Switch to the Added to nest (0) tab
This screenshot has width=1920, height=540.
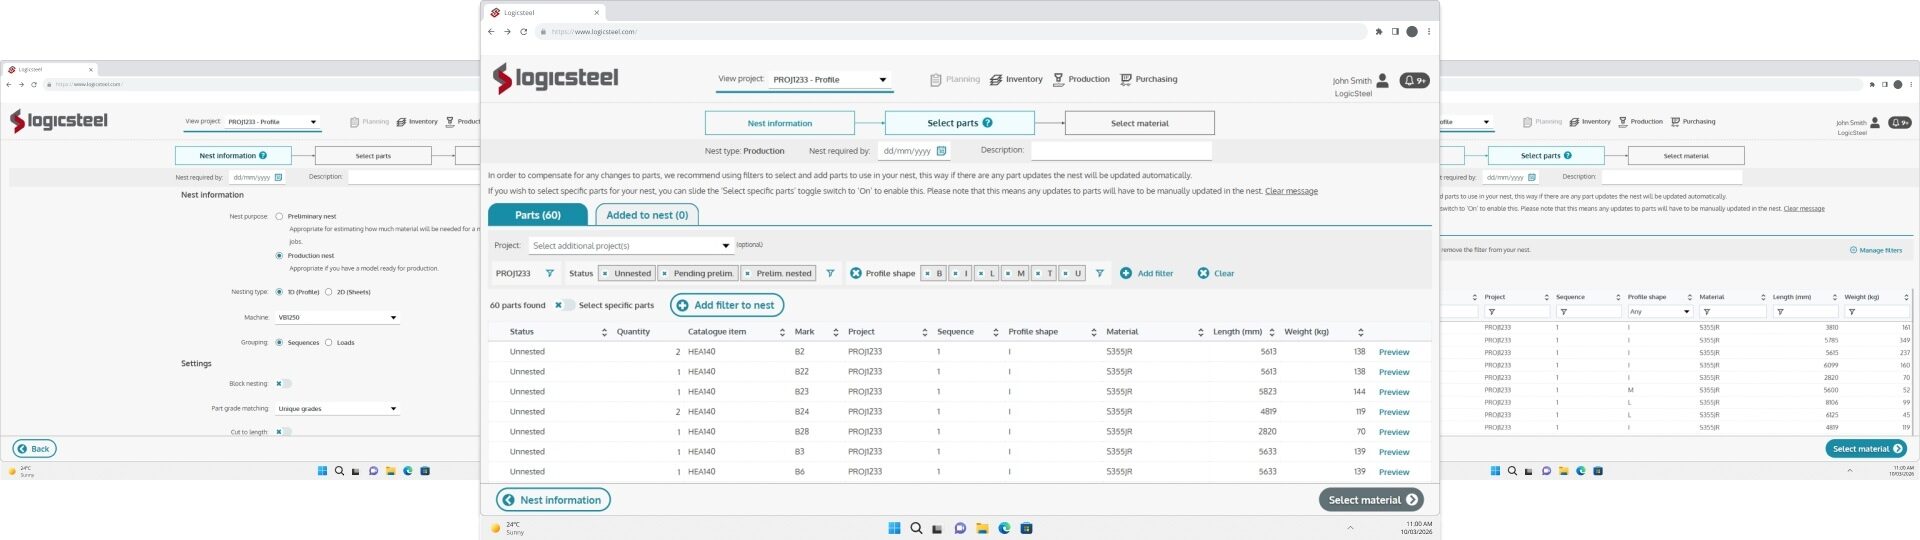pos(647,215)
